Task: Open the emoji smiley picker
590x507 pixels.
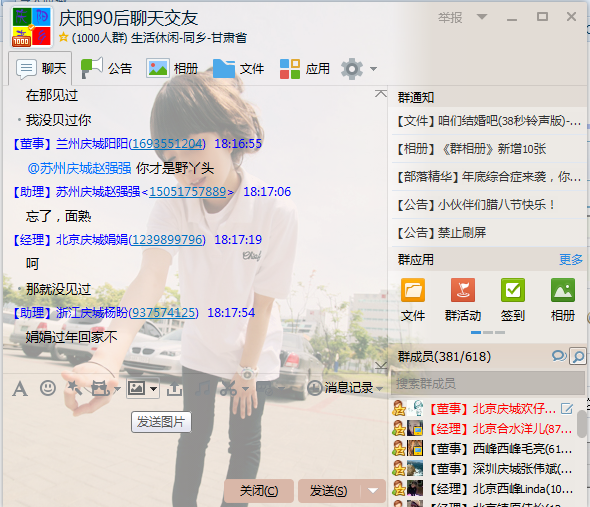Action: [x=48, y=388]
